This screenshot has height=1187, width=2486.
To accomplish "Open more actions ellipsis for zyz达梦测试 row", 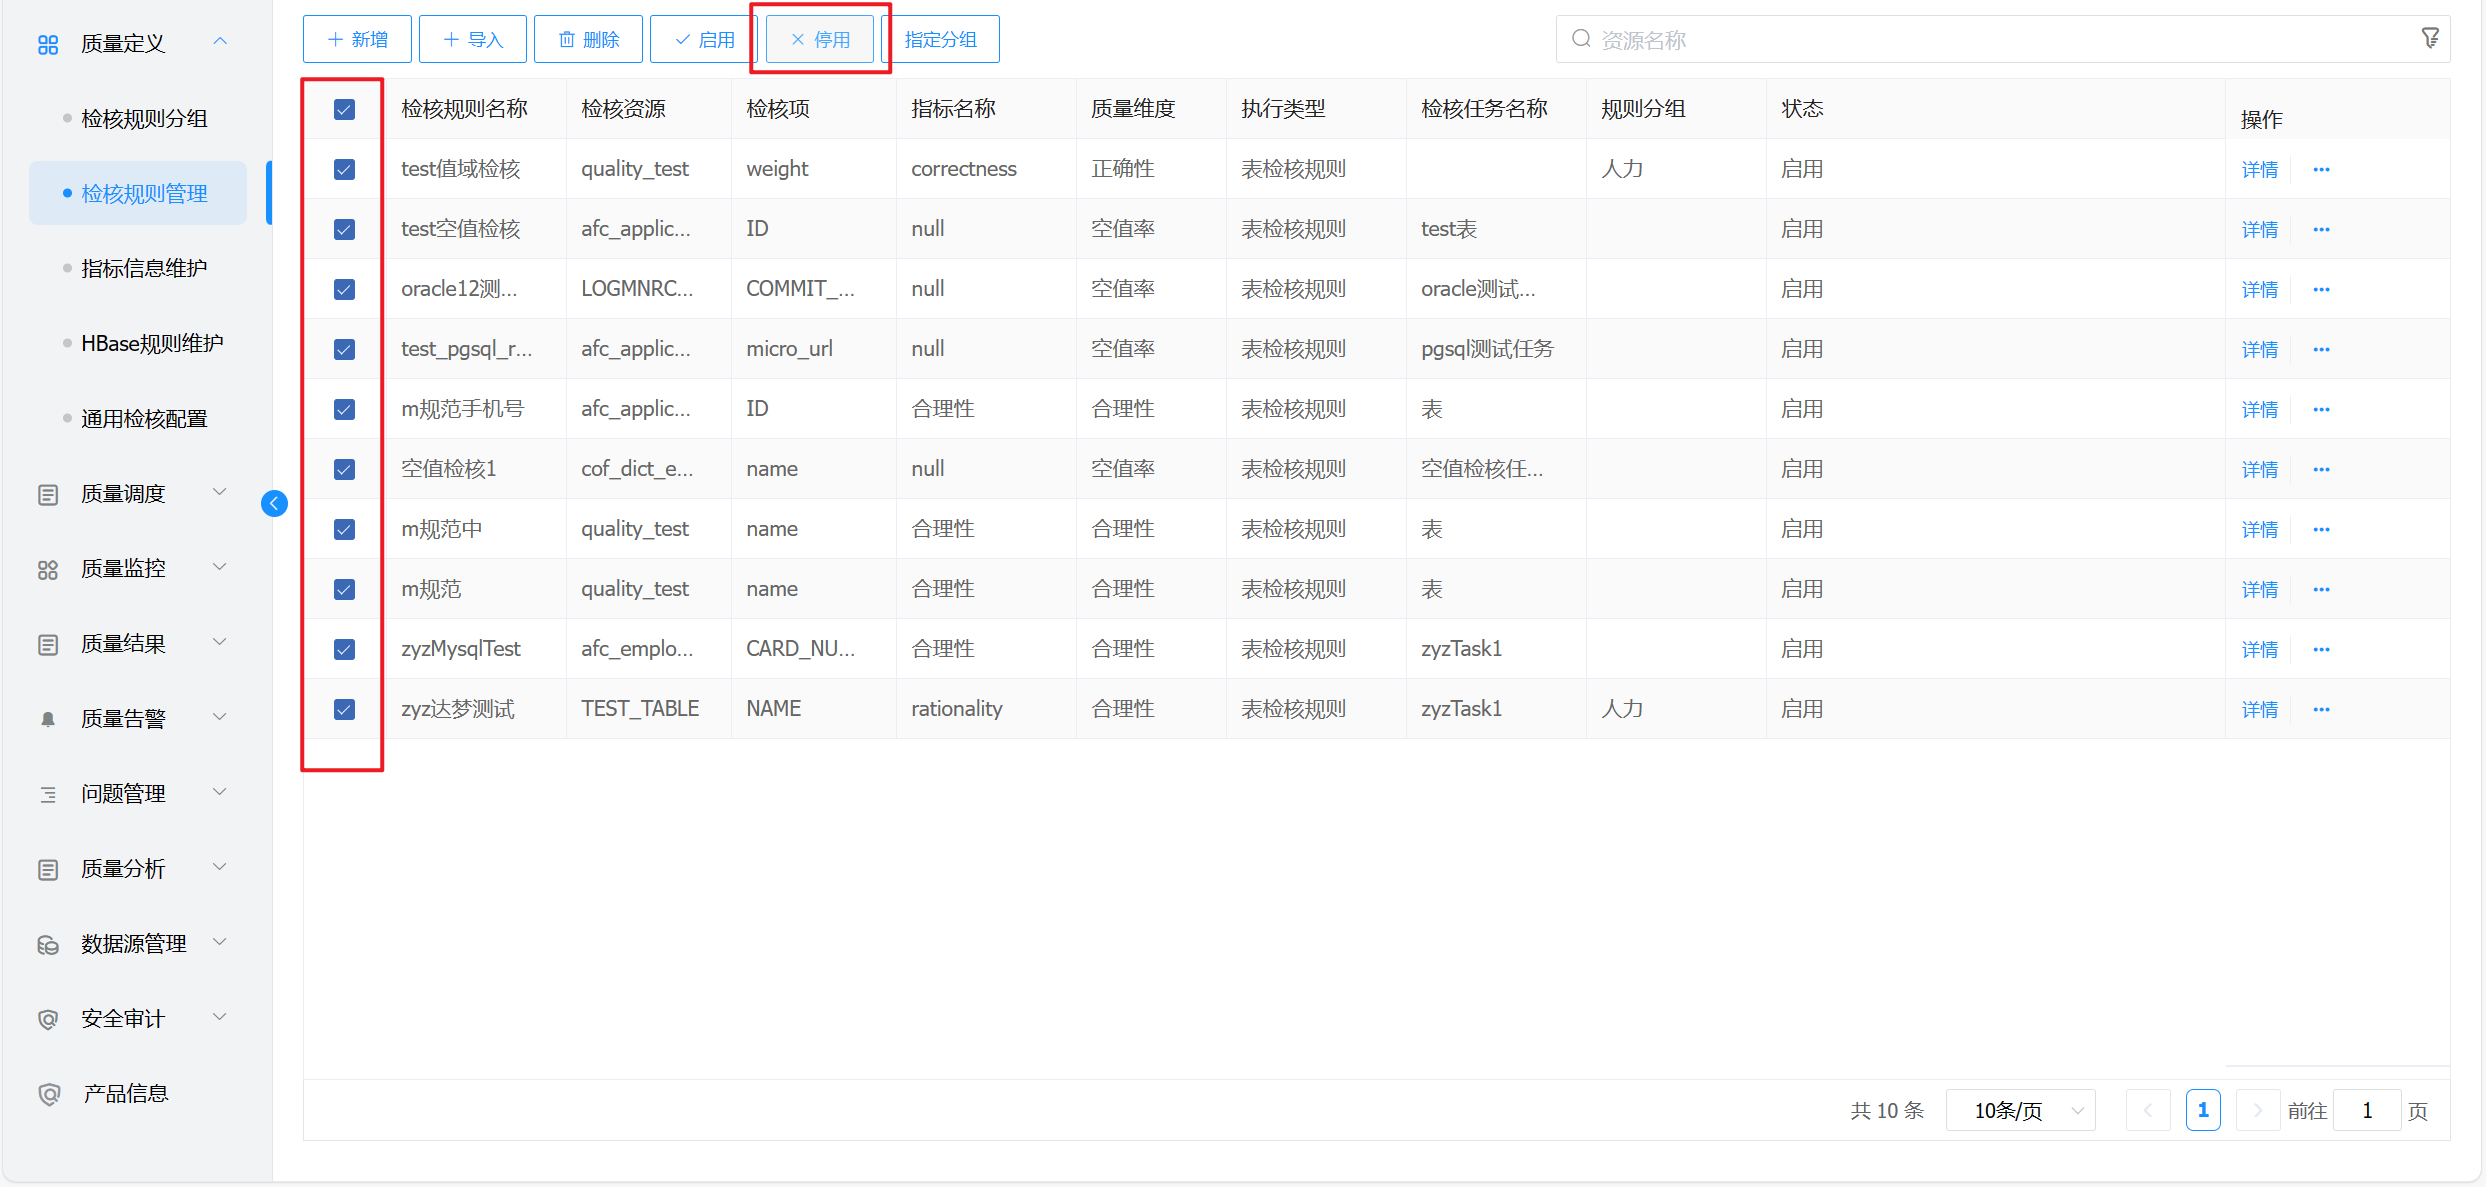I will (x=2321, y=709).
